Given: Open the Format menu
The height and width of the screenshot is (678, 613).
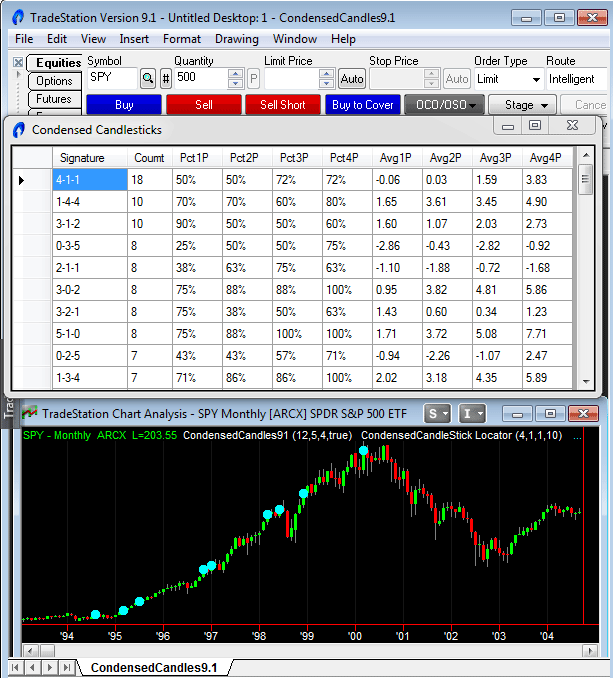Looking at the screenshot, I should [x=182, y=39].
